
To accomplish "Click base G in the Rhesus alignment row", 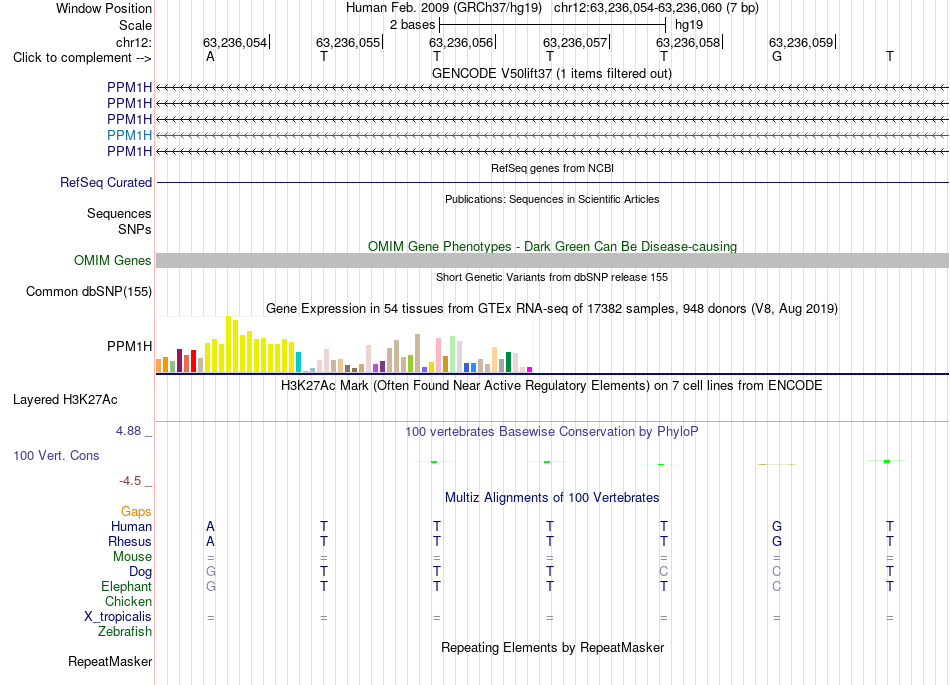I will 777,541.
